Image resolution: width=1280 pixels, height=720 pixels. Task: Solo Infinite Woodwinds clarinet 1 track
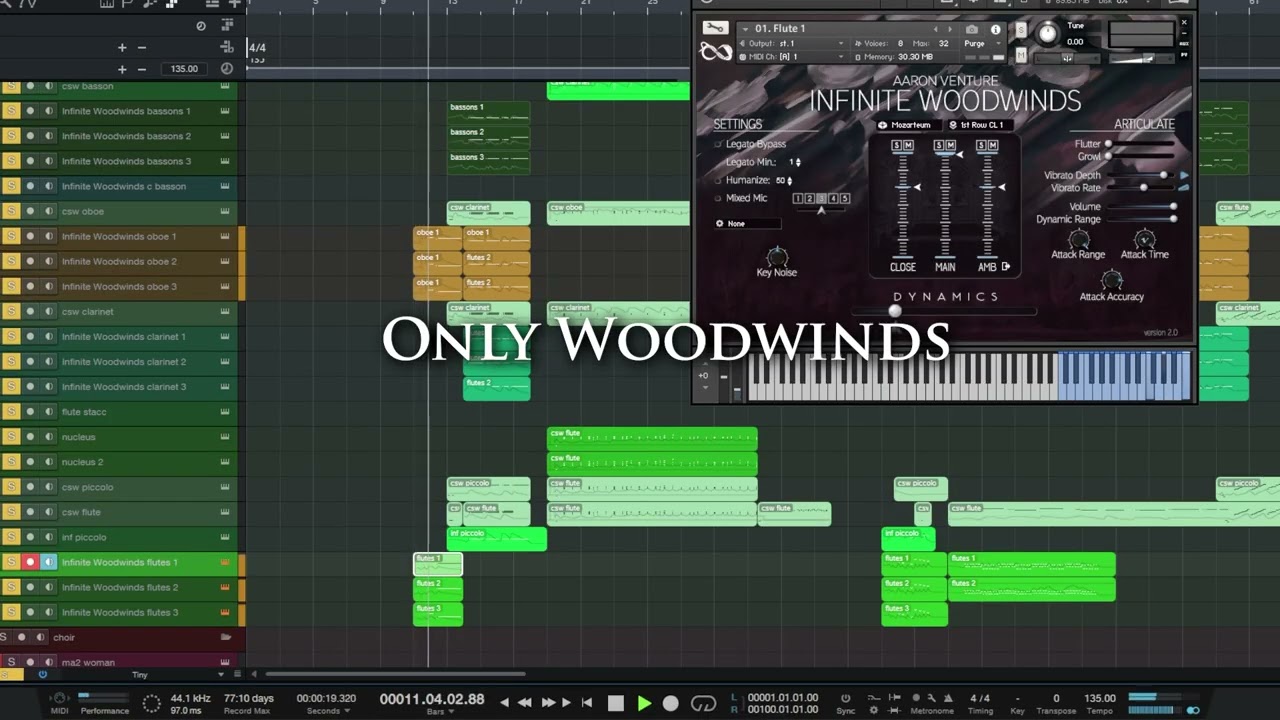[x=11, y=337]
